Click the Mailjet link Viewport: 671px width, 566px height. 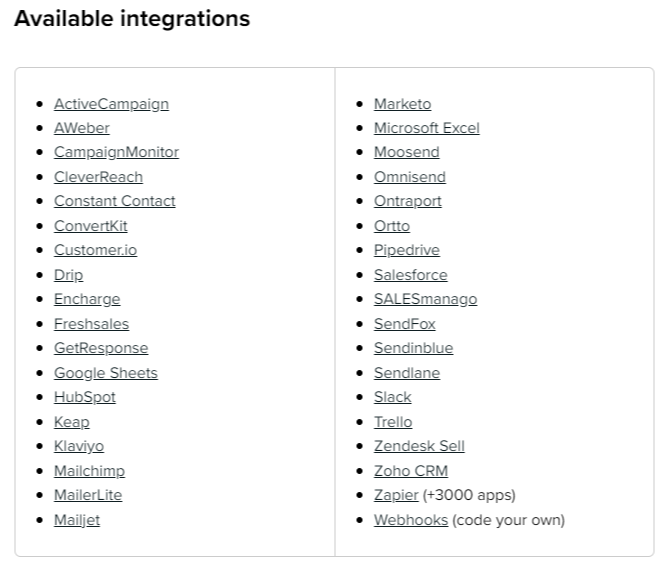77,520
